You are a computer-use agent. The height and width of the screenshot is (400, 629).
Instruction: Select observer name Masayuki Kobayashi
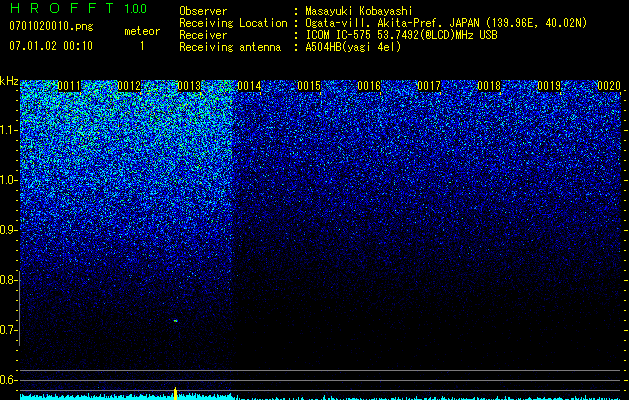[359, 11]
